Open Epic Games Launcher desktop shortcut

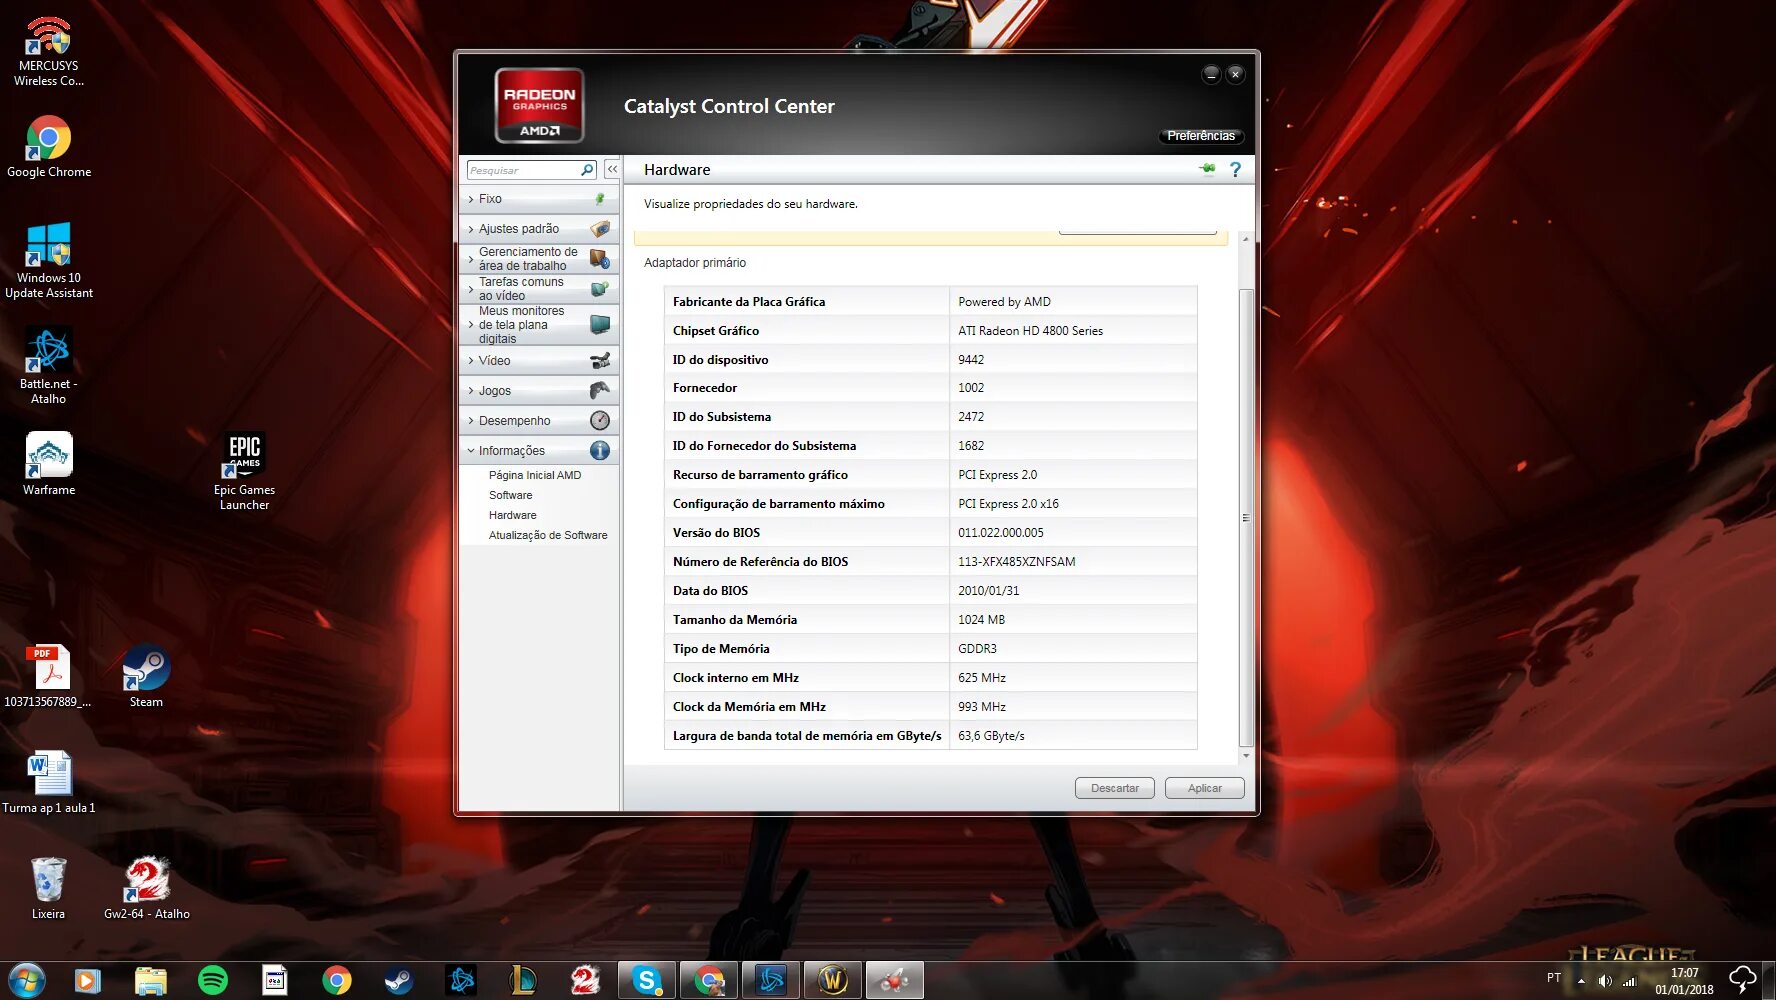coord(244,471)
